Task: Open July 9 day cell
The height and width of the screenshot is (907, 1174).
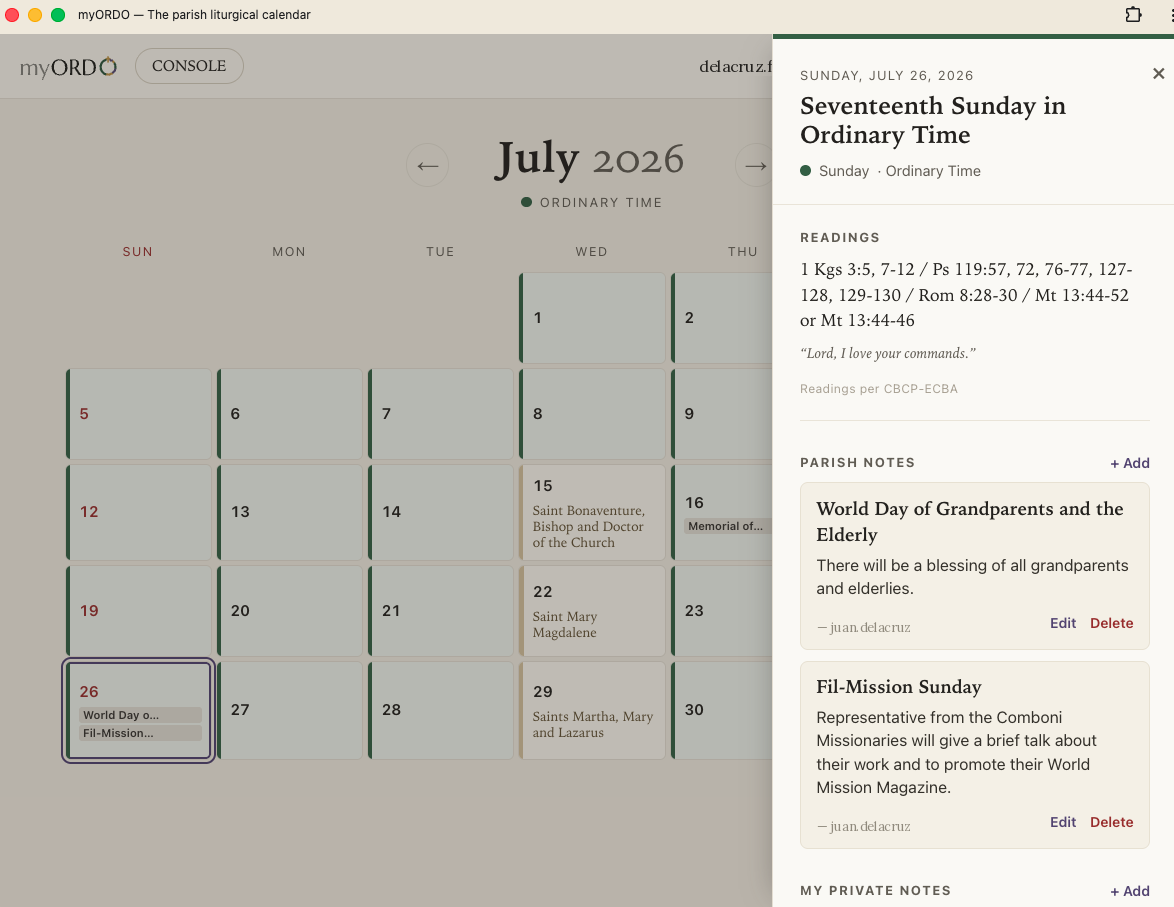Action: click(722, 413)
